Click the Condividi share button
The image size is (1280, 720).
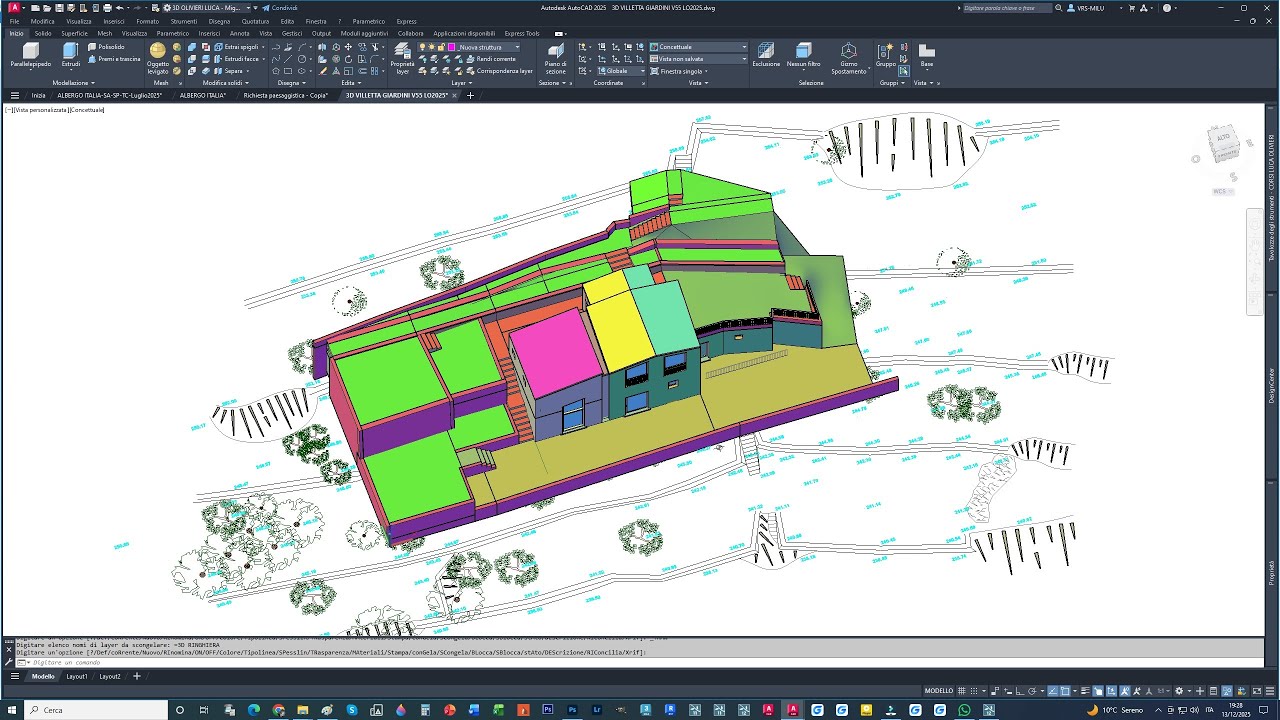280,8
